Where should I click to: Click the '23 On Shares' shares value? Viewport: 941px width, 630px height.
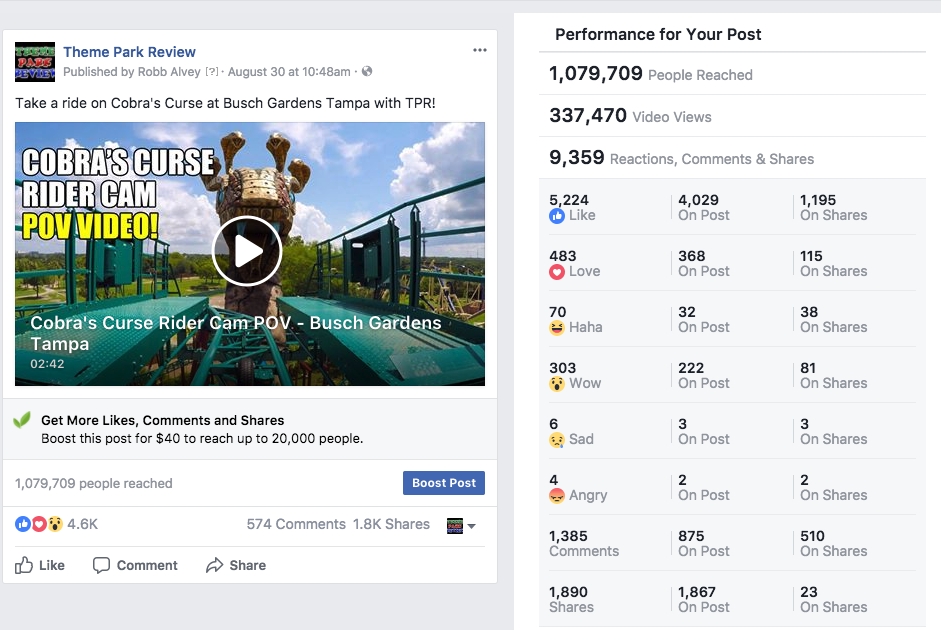click(x=834, y=599)
